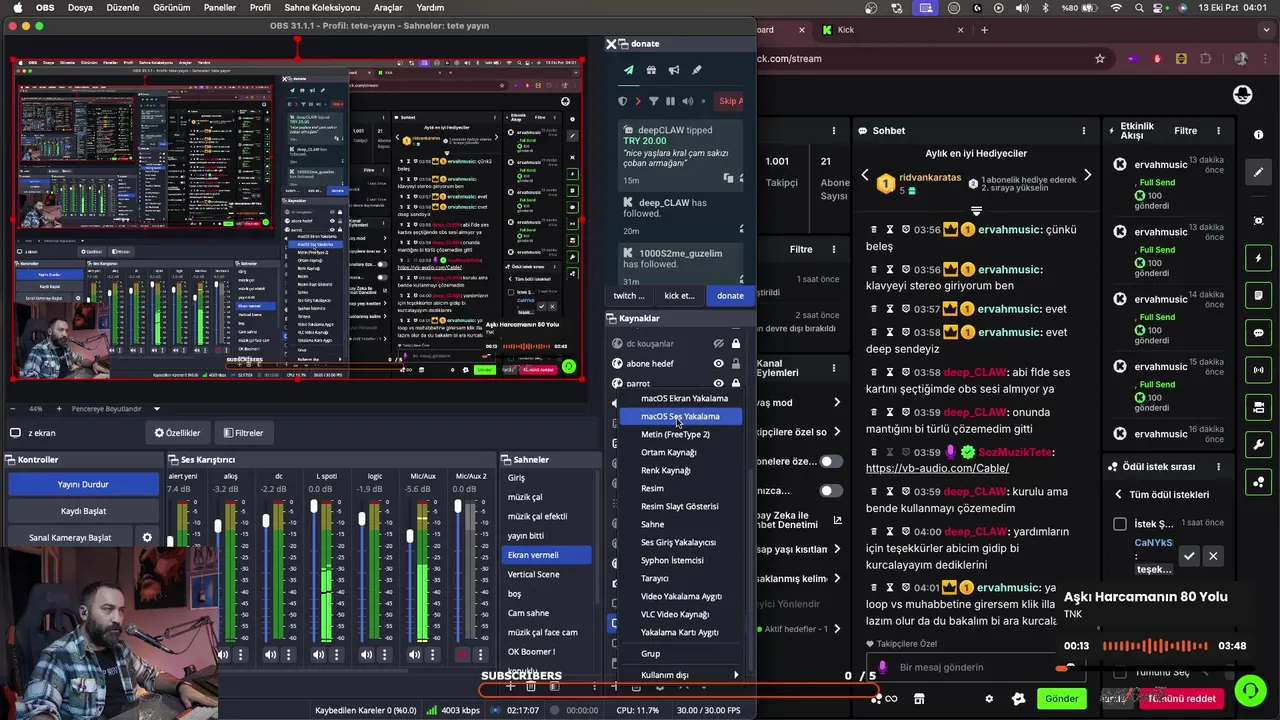Open L spoti channel options menu
The height and width of the screenshot is (720, 1280).
click(336, 655)
